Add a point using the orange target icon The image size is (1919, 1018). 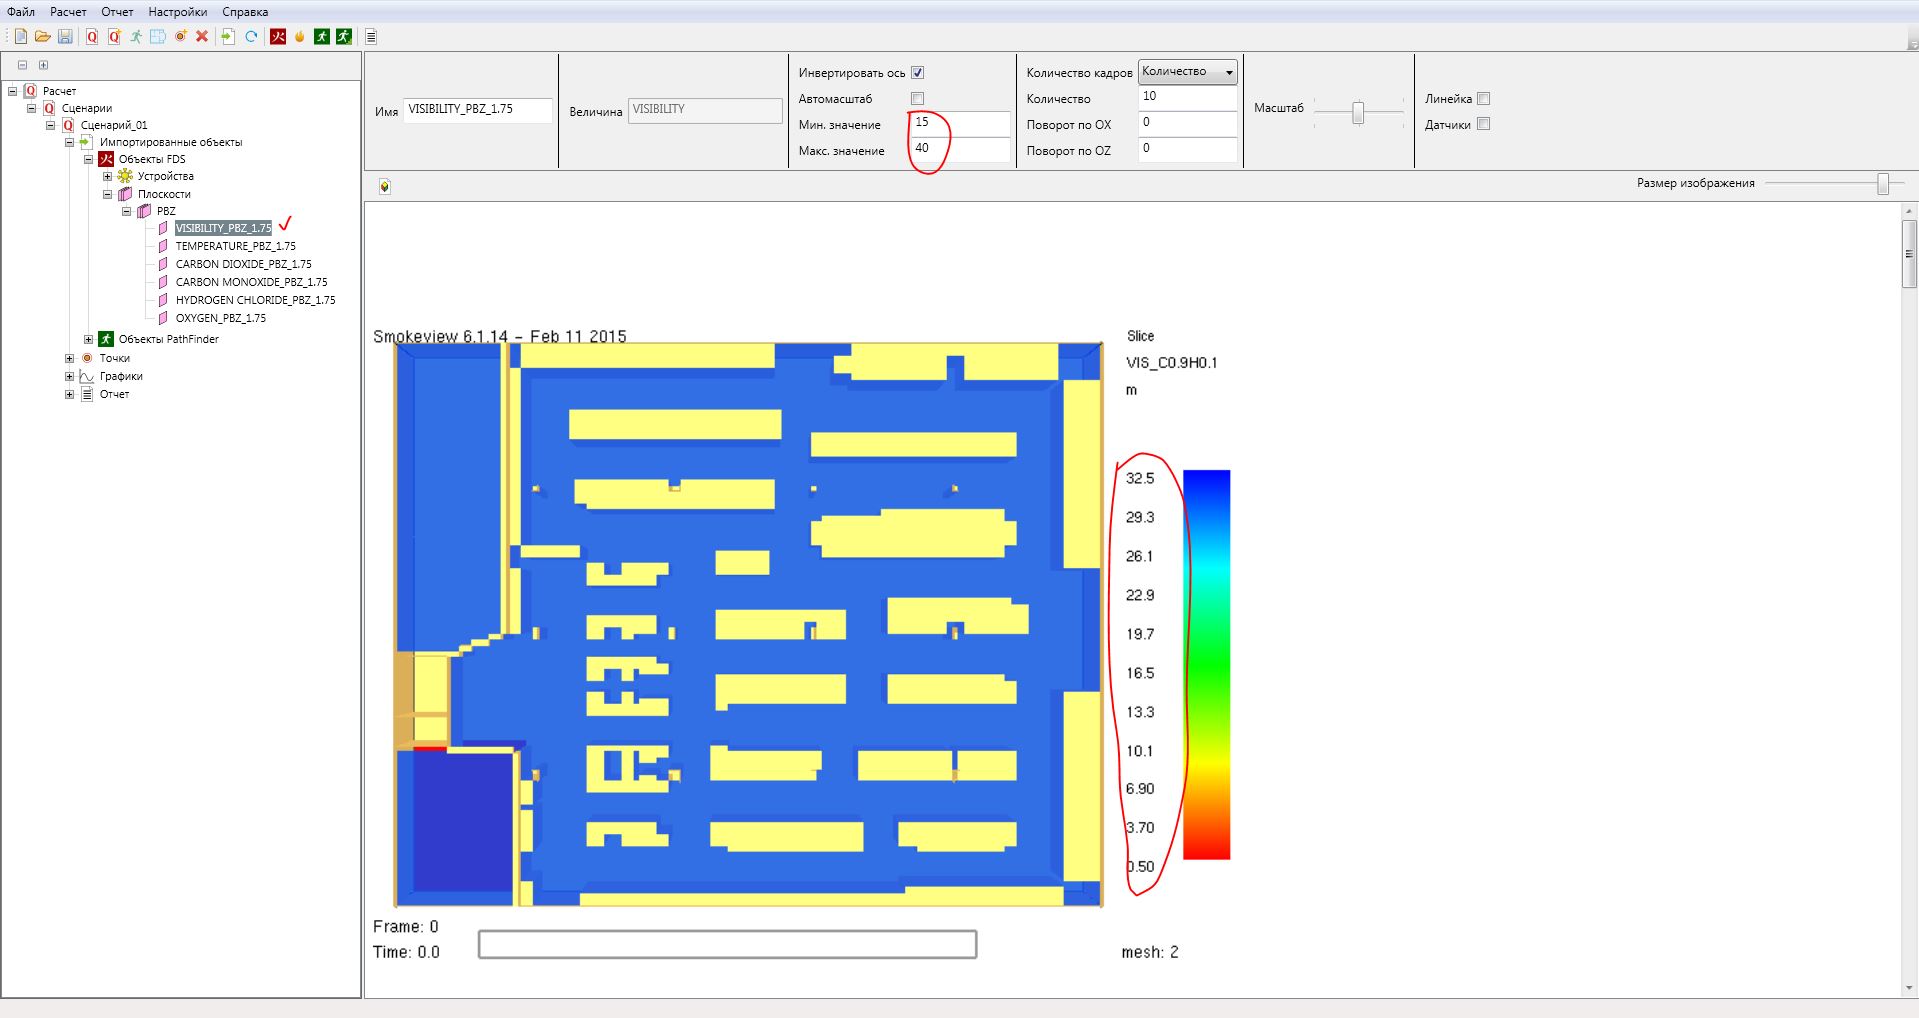point(181,37)
